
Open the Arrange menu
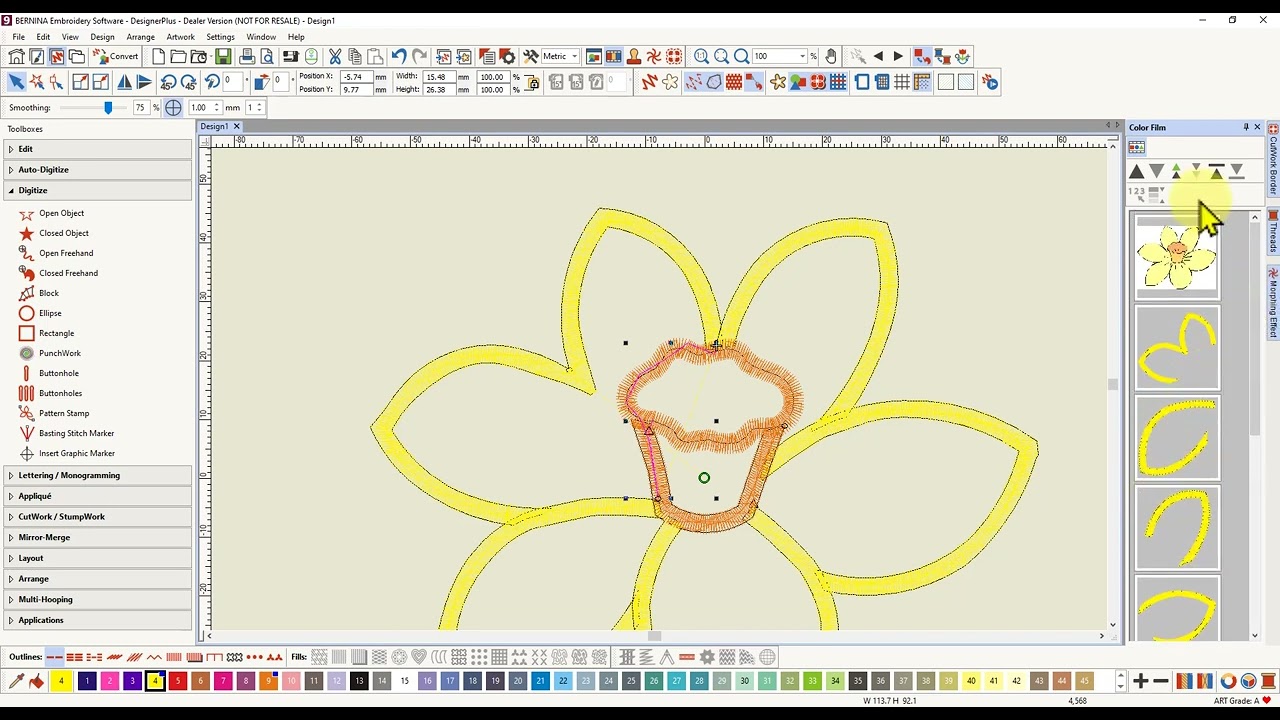(140, 37)
